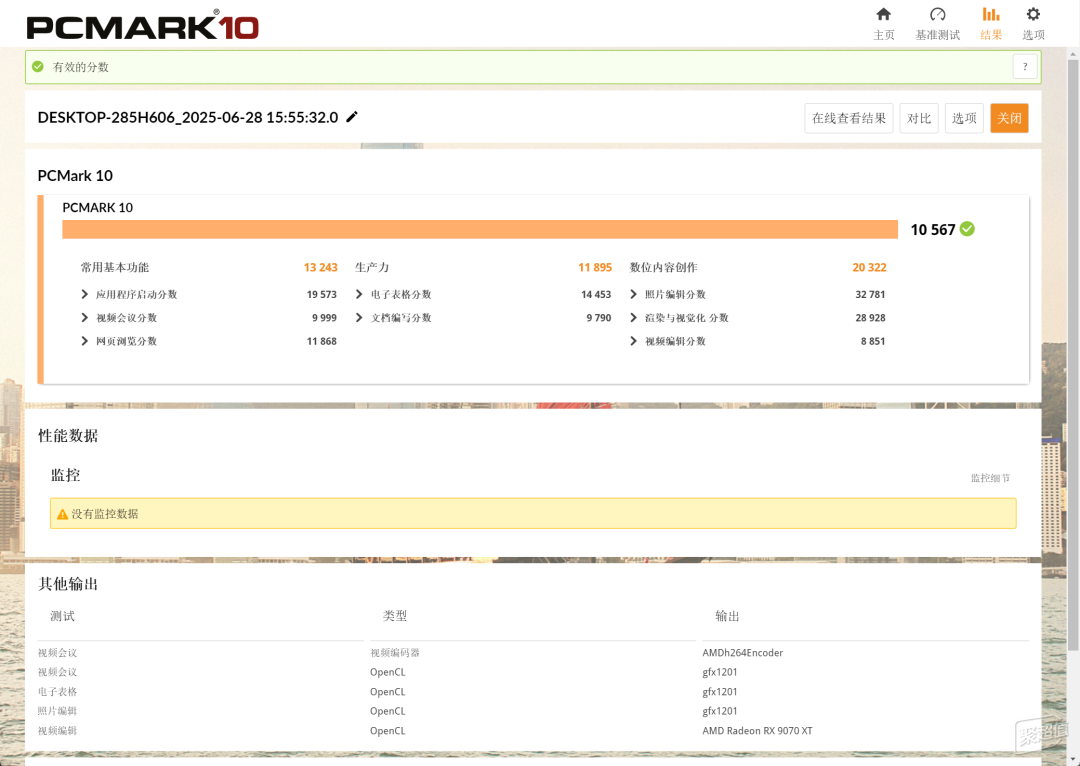Click the 在线查看结果 button
This screenshot has height=766, width=1080.
[x=849, y=118]
